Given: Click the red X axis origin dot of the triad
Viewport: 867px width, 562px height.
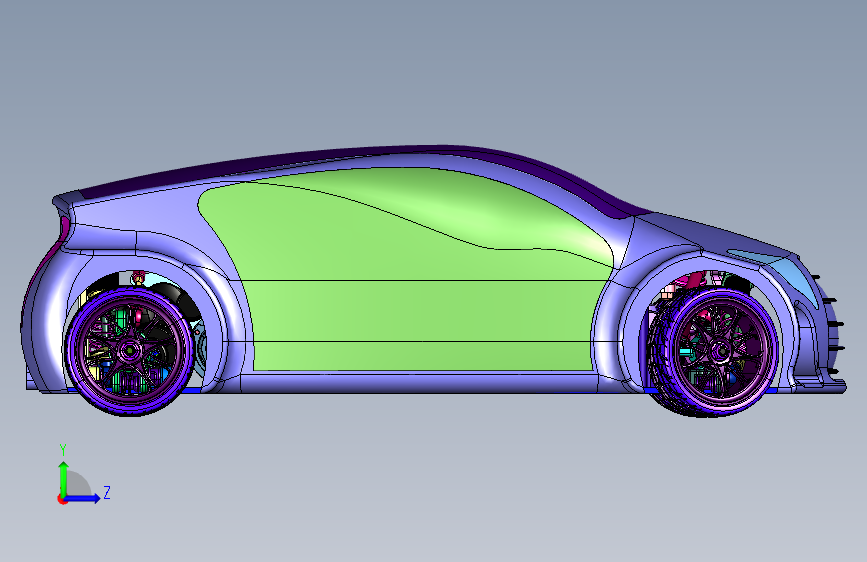Looking at the screenshot, I should (61, 499).
